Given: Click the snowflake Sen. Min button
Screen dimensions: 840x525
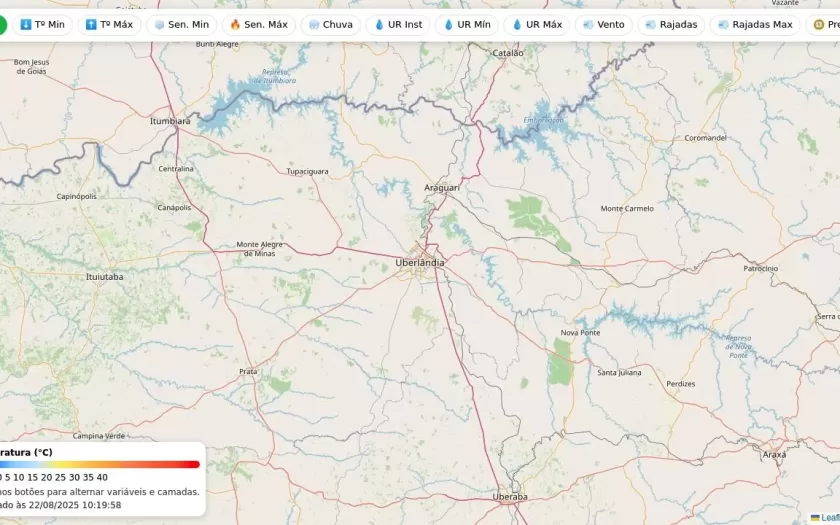Looking at the screenshot, I should pos(181,25).
